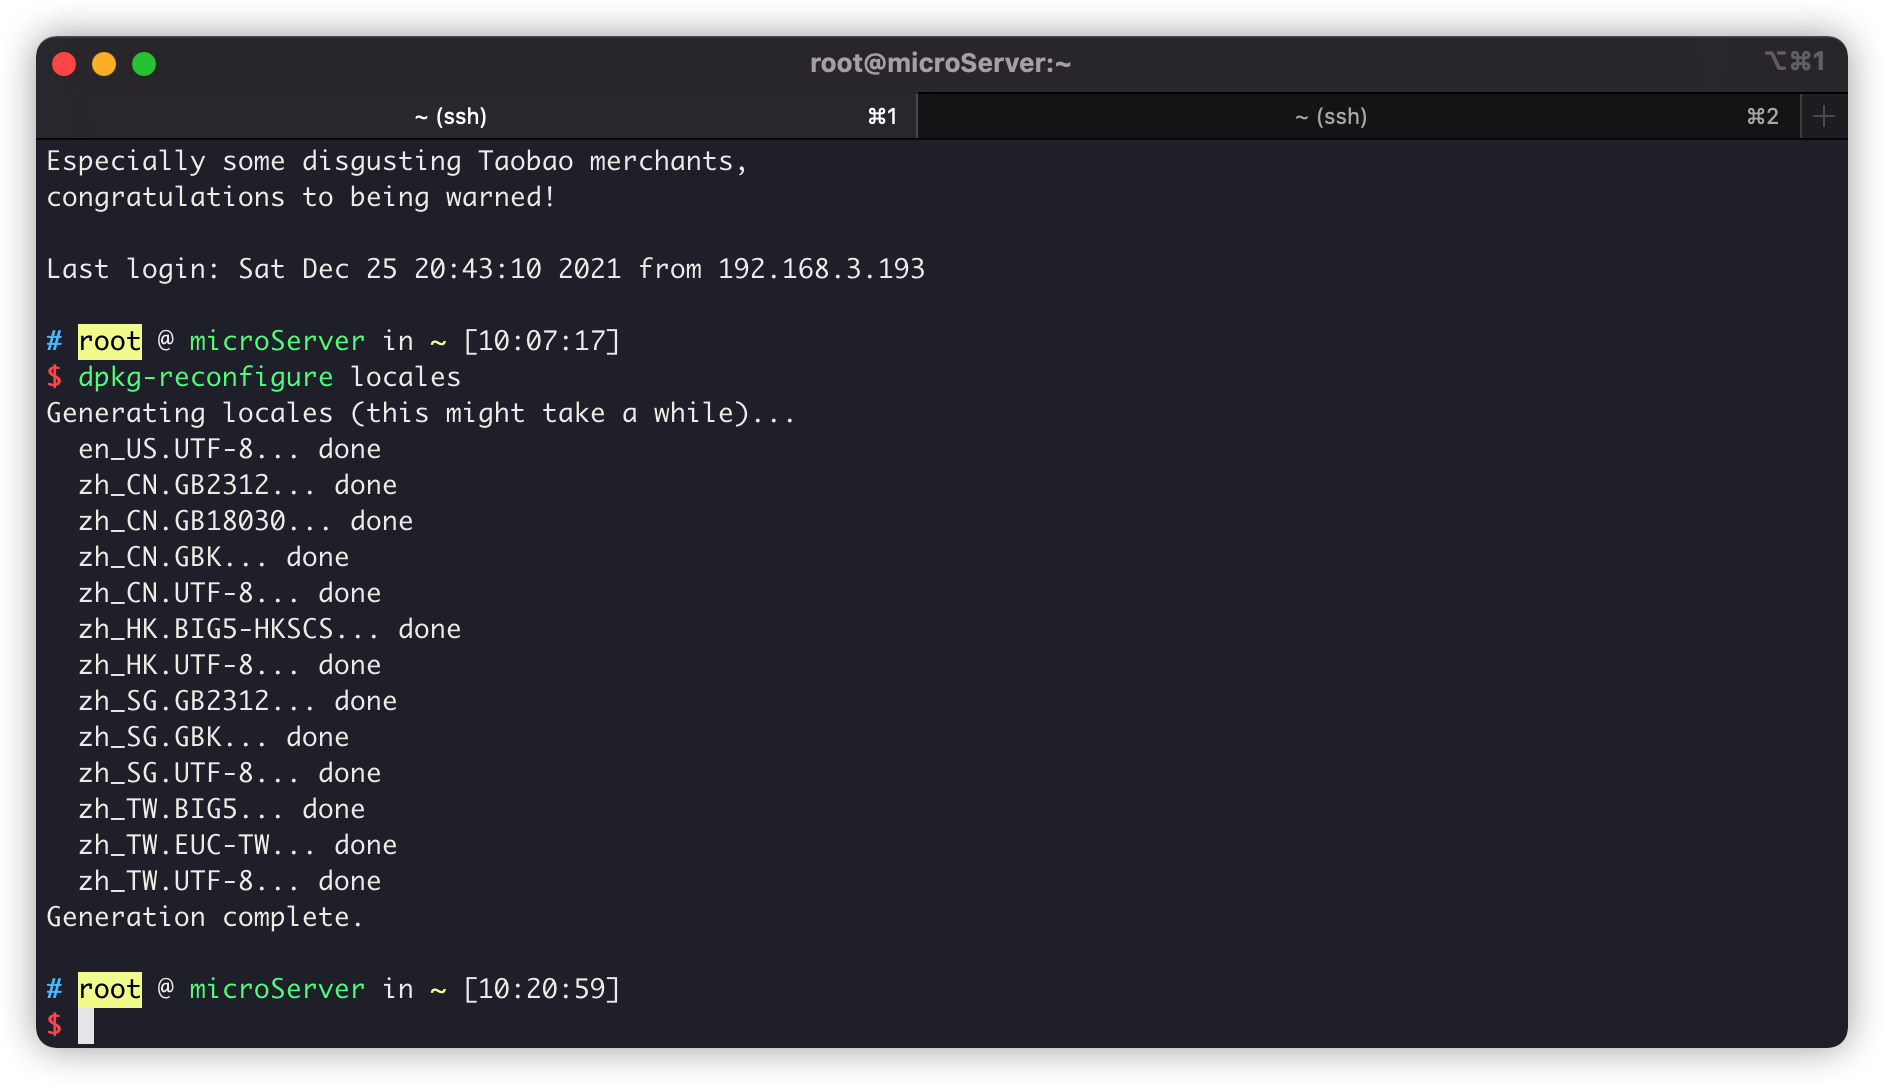
Task: Switch to the first ssh tab
Action: click(x=477, y=116)
